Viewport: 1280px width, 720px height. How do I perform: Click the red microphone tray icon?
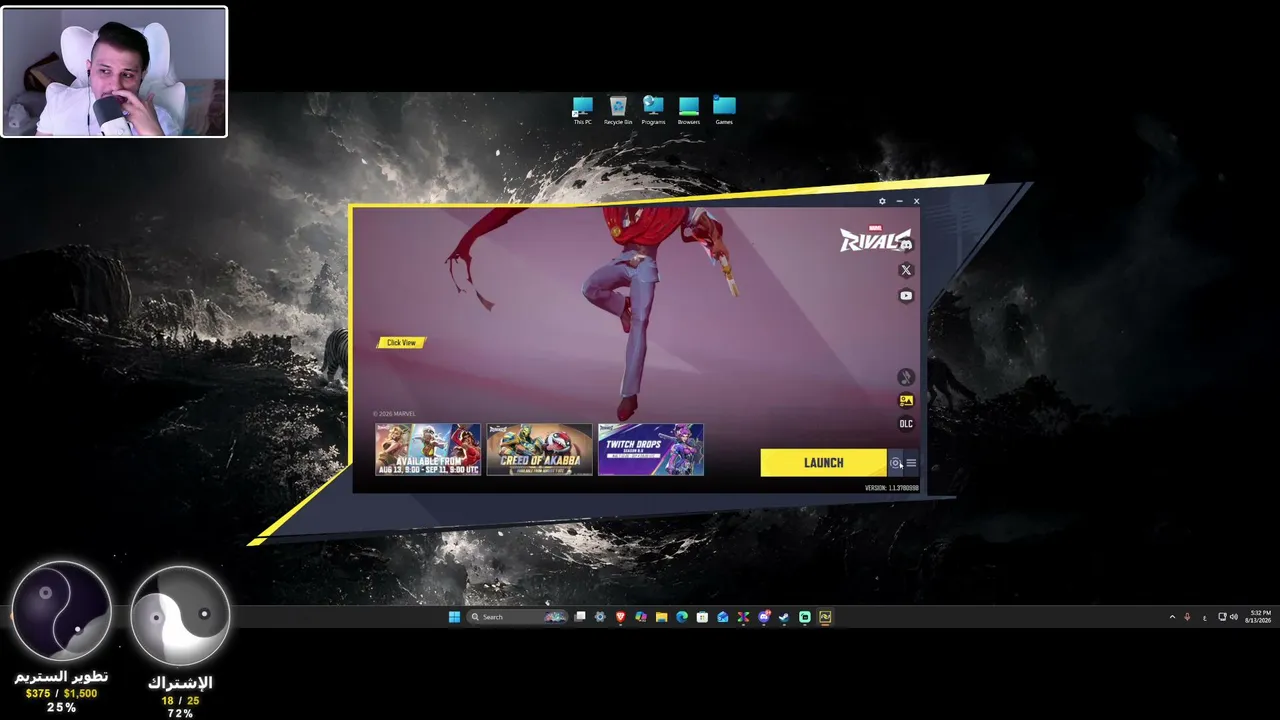tap(1187, 617)
